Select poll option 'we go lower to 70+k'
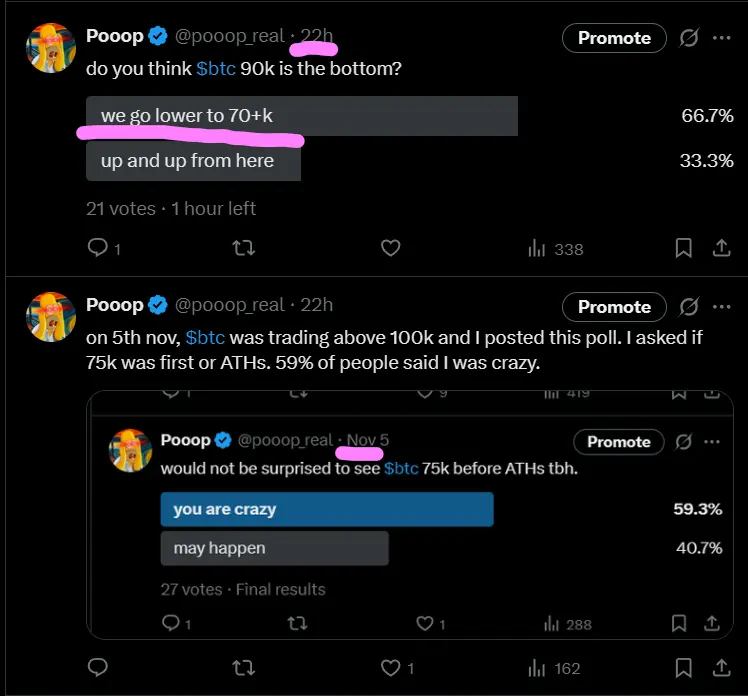 click(x=301, y=116)
